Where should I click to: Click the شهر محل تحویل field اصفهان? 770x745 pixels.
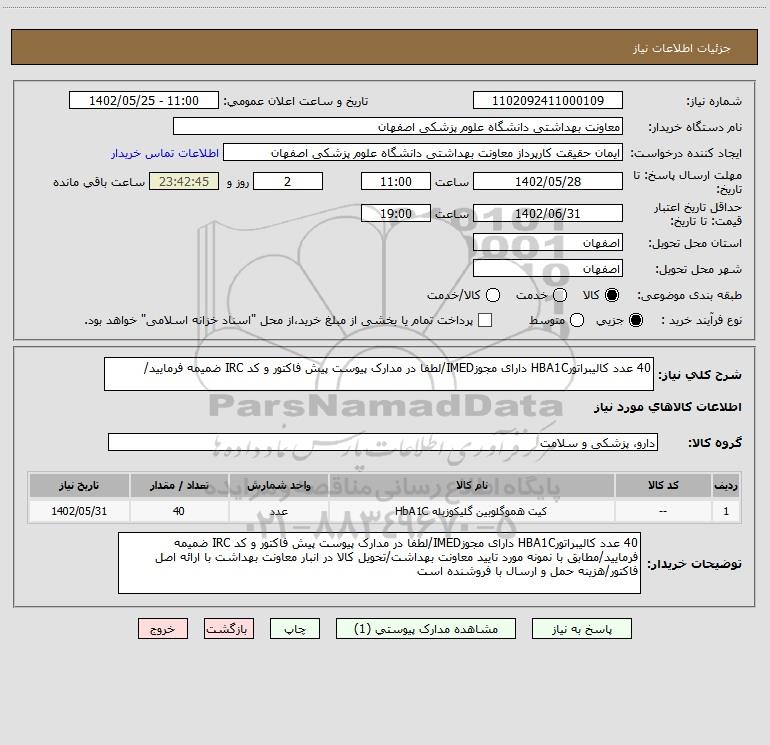pyautogui.click(x=548, y=269)
